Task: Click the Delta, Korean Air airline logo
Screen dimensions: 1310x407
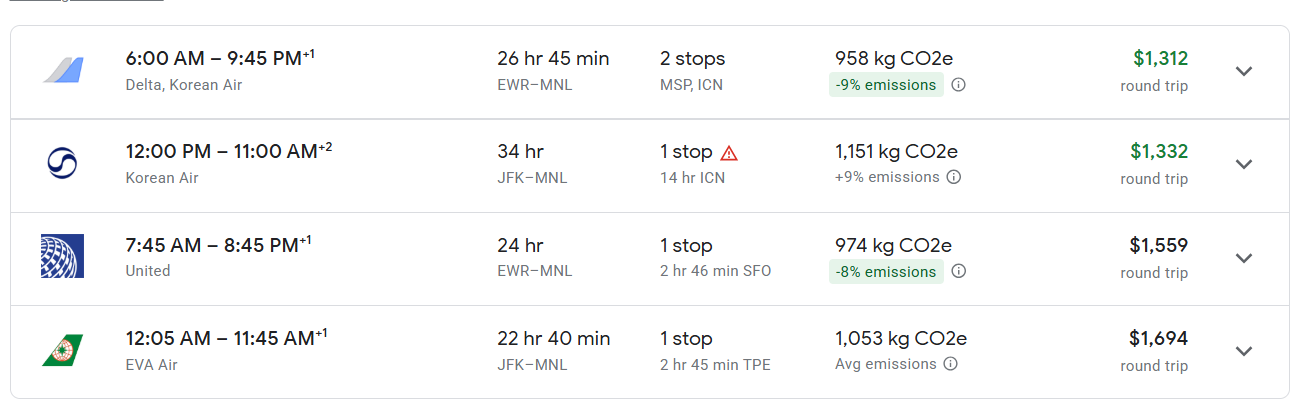Action: pyautogui.click(x=62, y=71)
